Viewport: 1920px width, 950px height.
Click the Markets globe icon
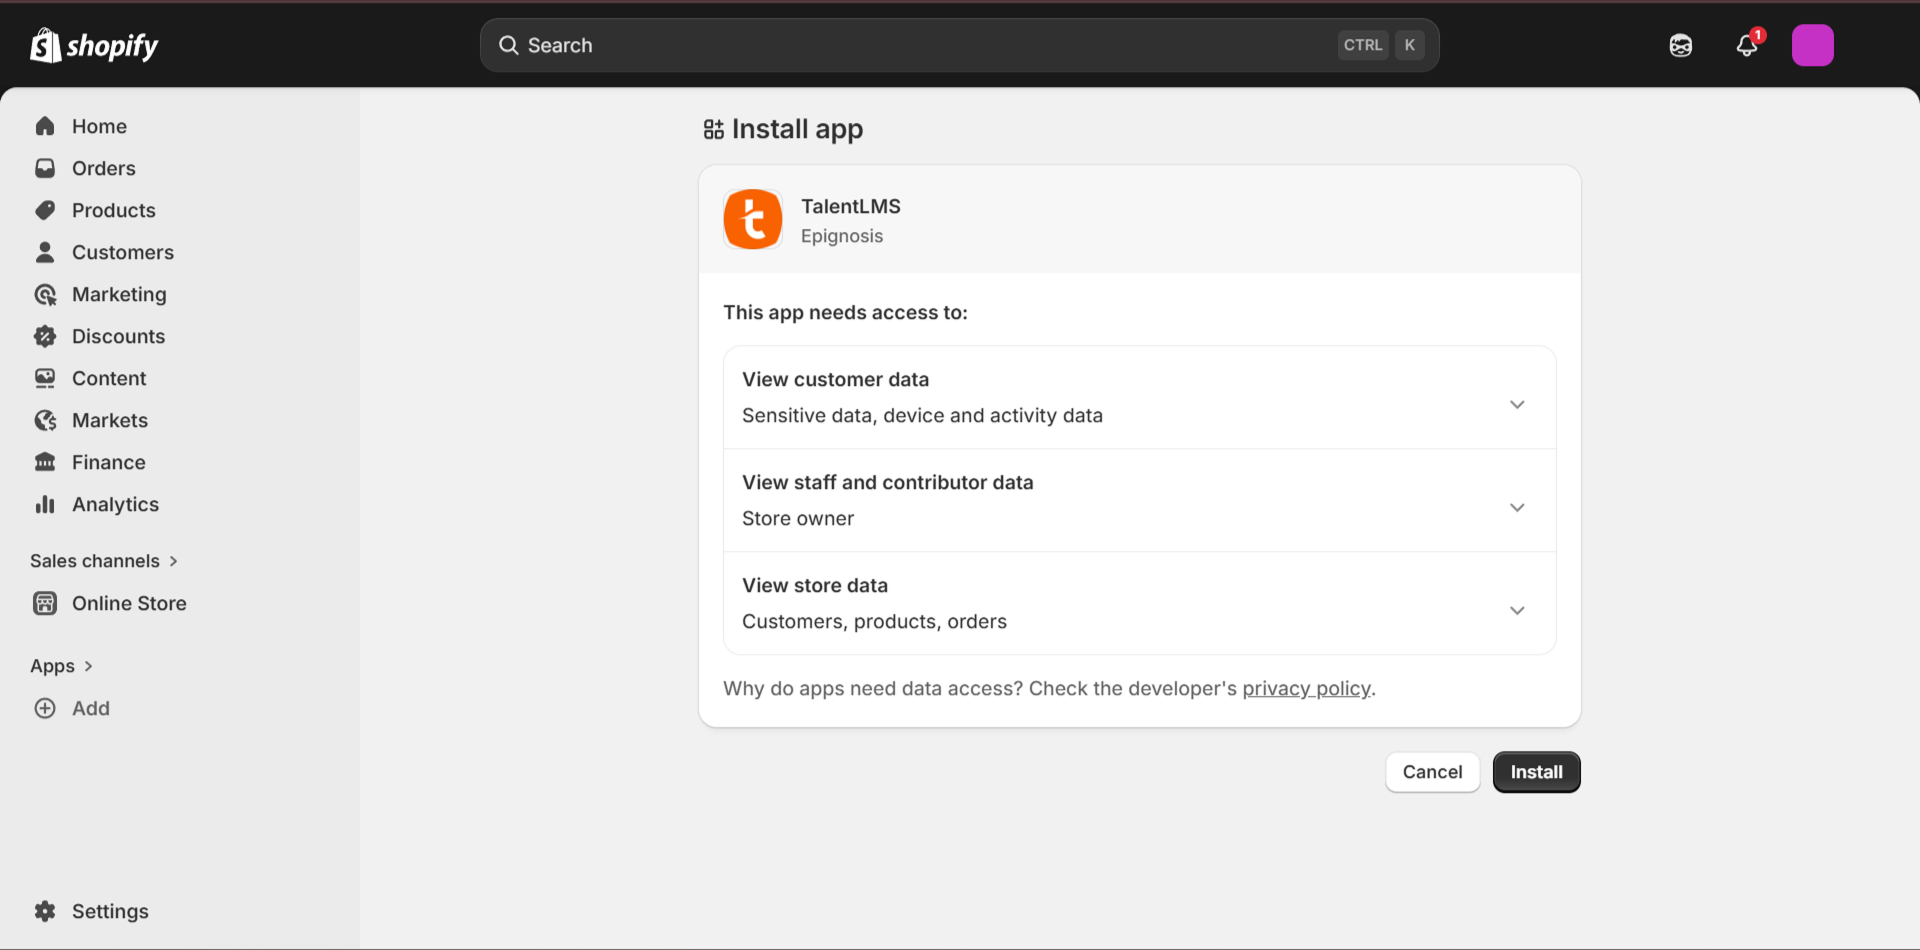tap(45, 420)
